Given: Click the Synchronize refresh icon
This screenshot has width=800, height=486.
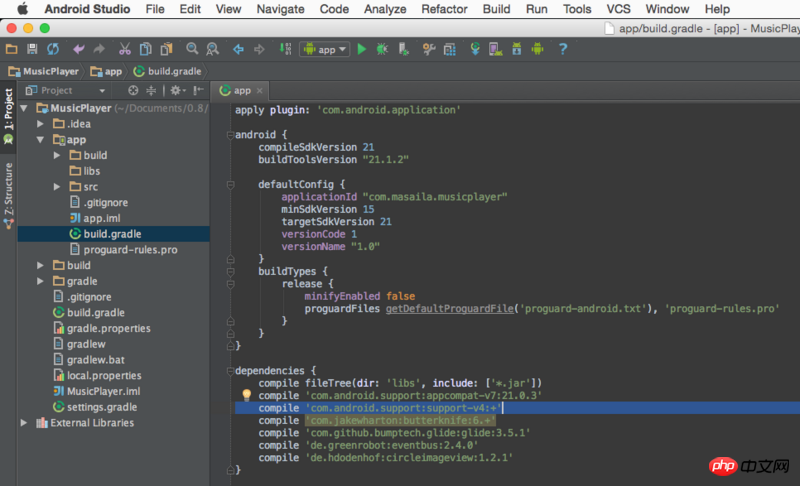Looking at the screenshot, I should (x=53, y=49).
